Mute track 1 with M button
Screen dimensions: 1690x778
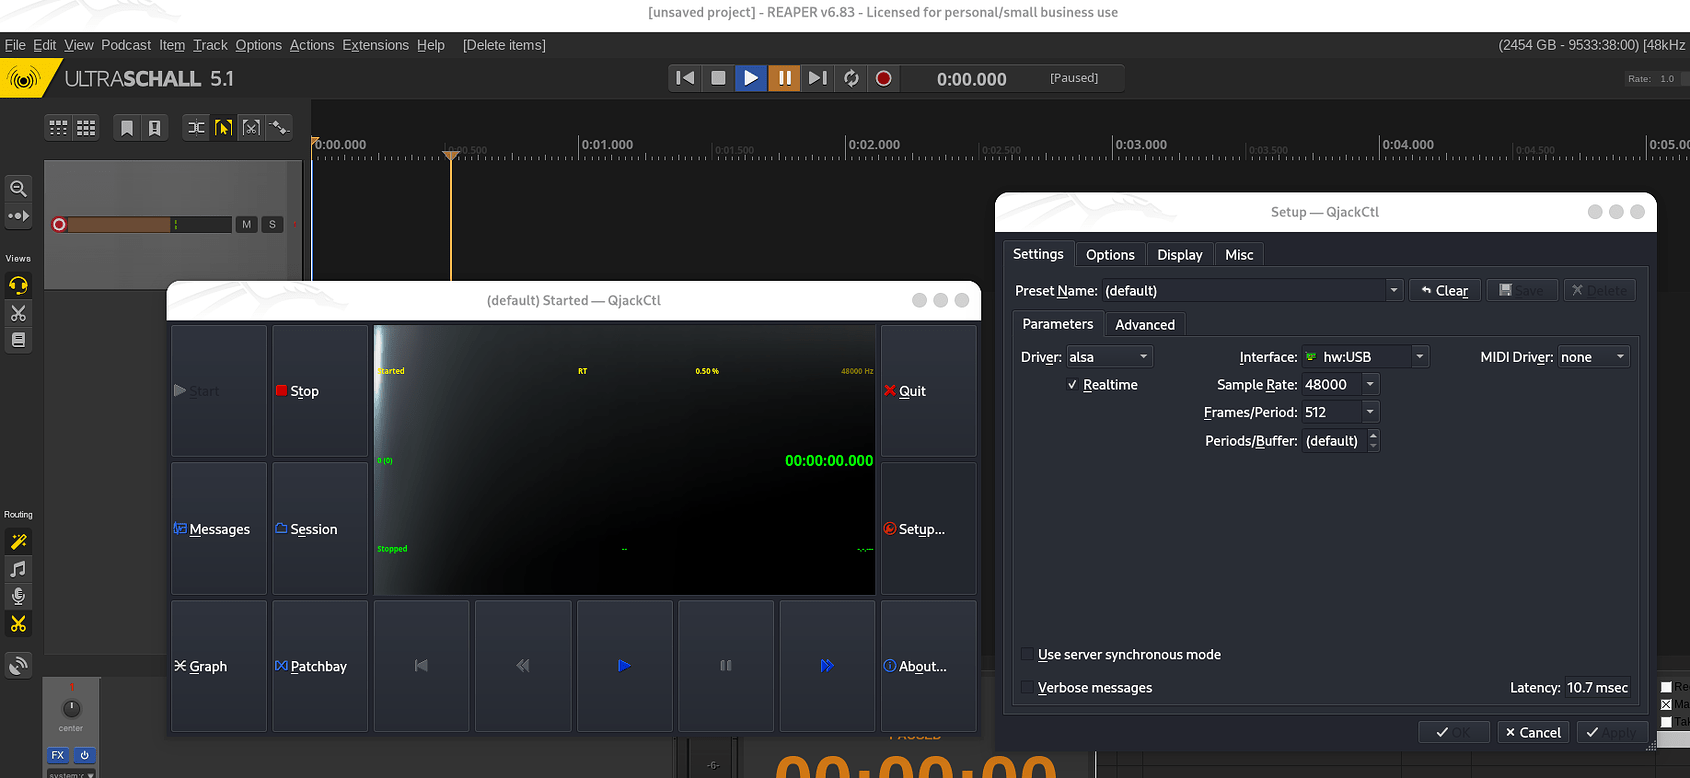click(246, 225)
